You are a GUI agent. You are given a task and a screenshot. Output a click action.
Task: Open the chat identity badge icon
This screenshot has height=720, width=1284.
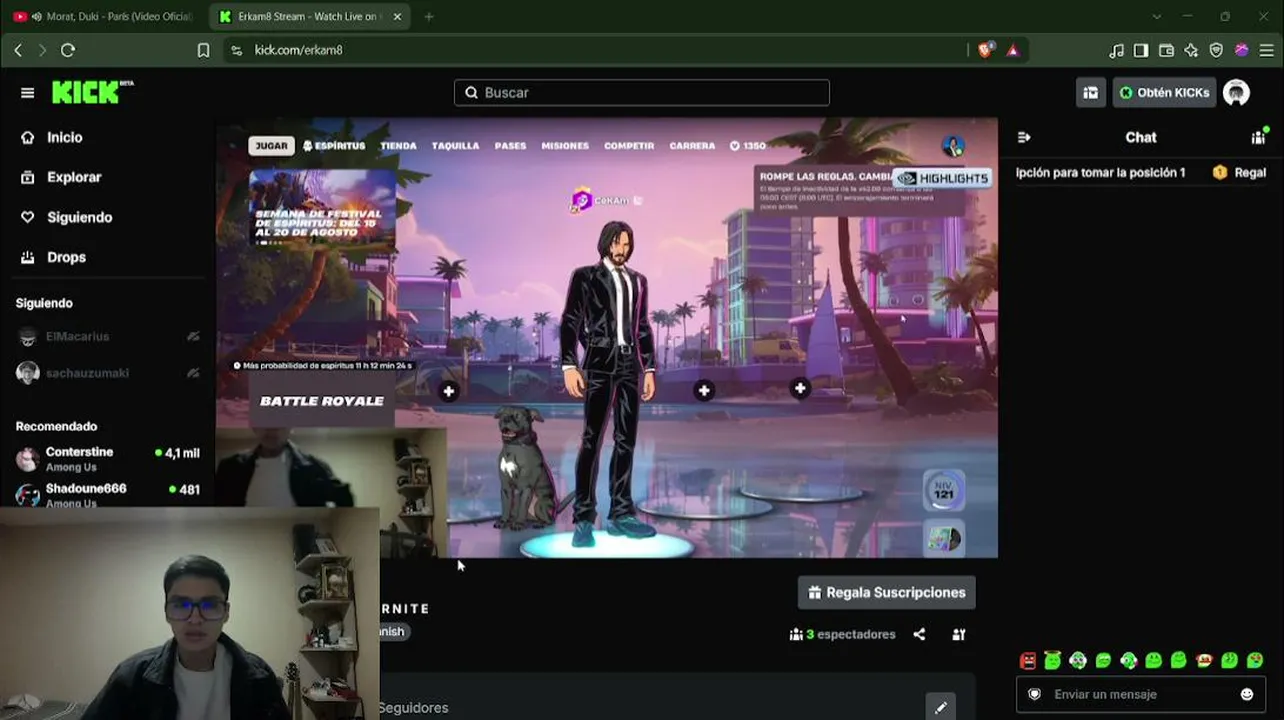tap(1035, 694)
